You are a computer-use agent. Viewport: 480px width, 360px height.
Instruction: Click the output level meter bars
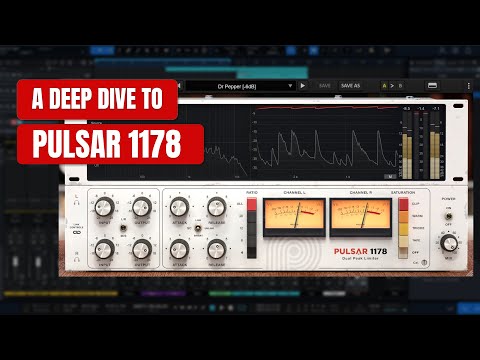435,146
